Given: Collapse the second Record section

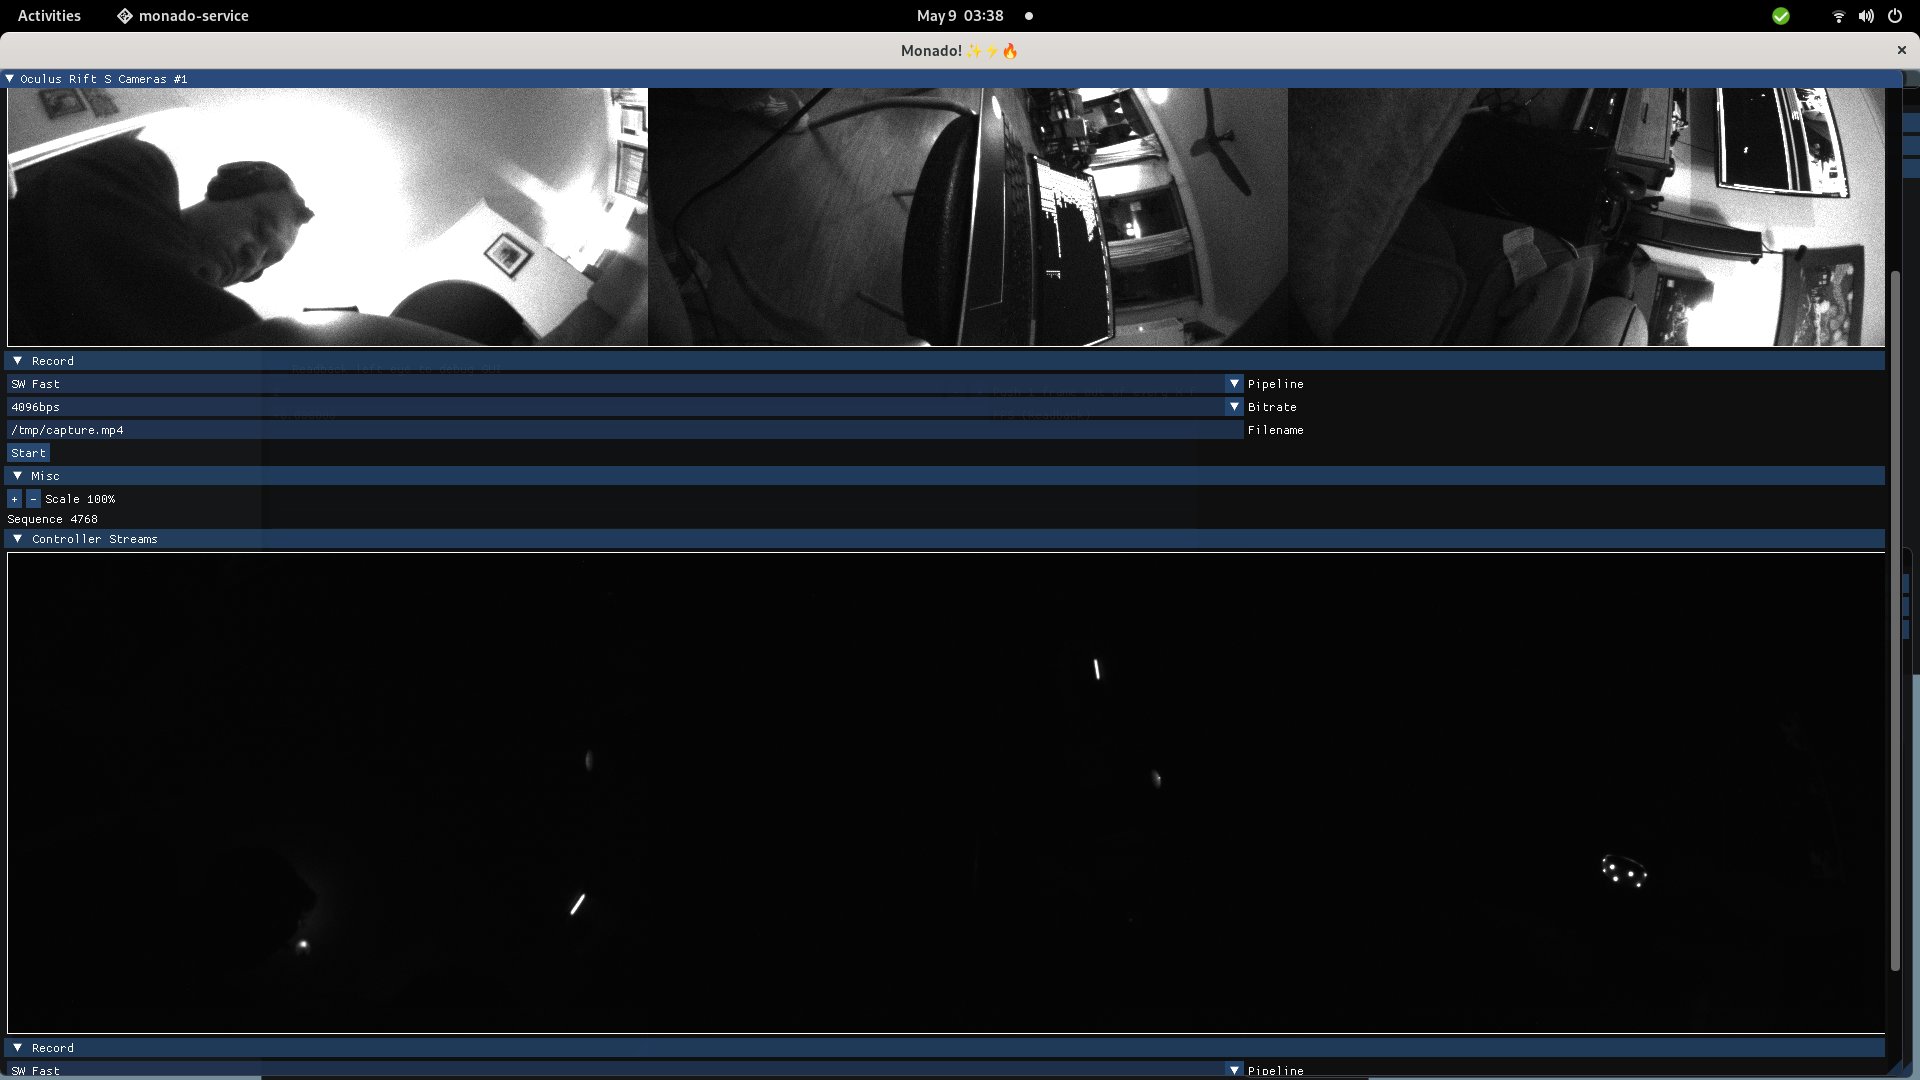Looking at the screenshot, I should click(17, 1048).
